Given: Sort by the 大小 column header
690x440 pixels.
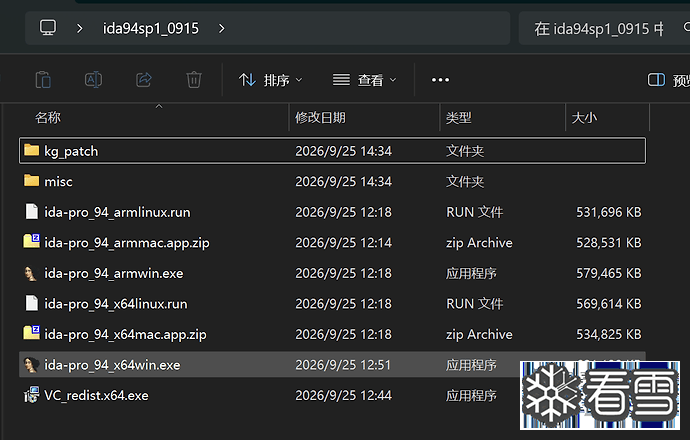Looking at the screenshot, I should (x=584, y=117).
